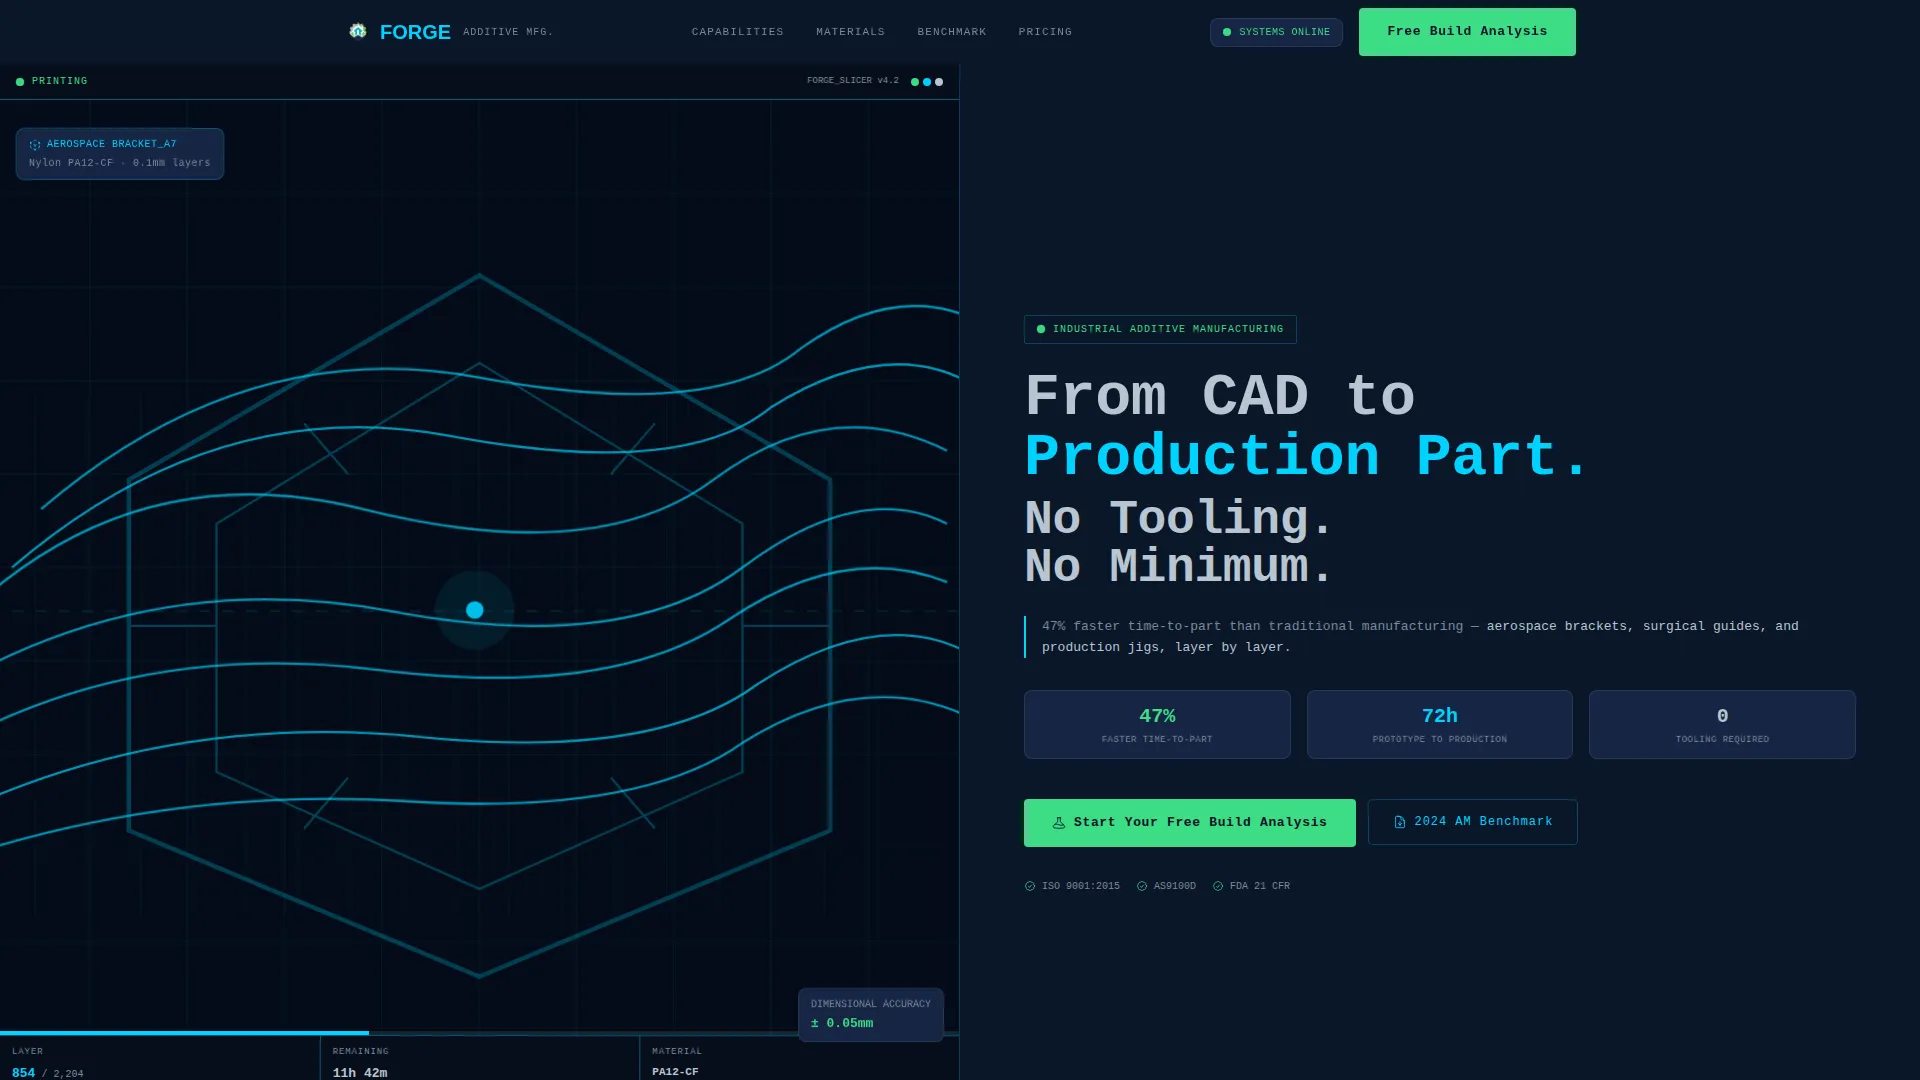This screenshot has height=1080, width=1920.
Task: Open the Capabilities nav item
Action: coord(737,32)
